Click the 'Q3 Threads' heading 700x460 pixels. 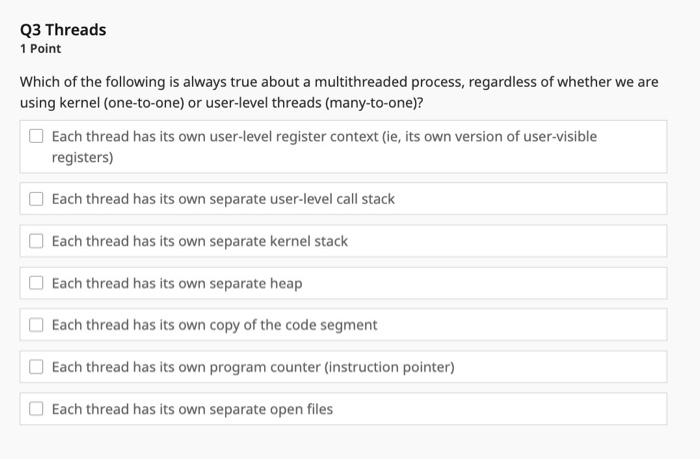63,29
